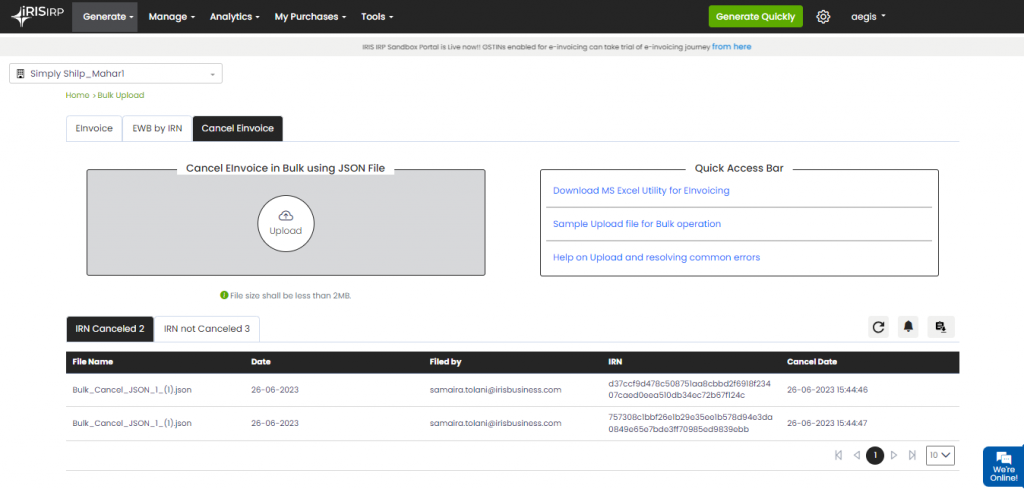
Task: Click the download report icon
Action: pos(940,327)
